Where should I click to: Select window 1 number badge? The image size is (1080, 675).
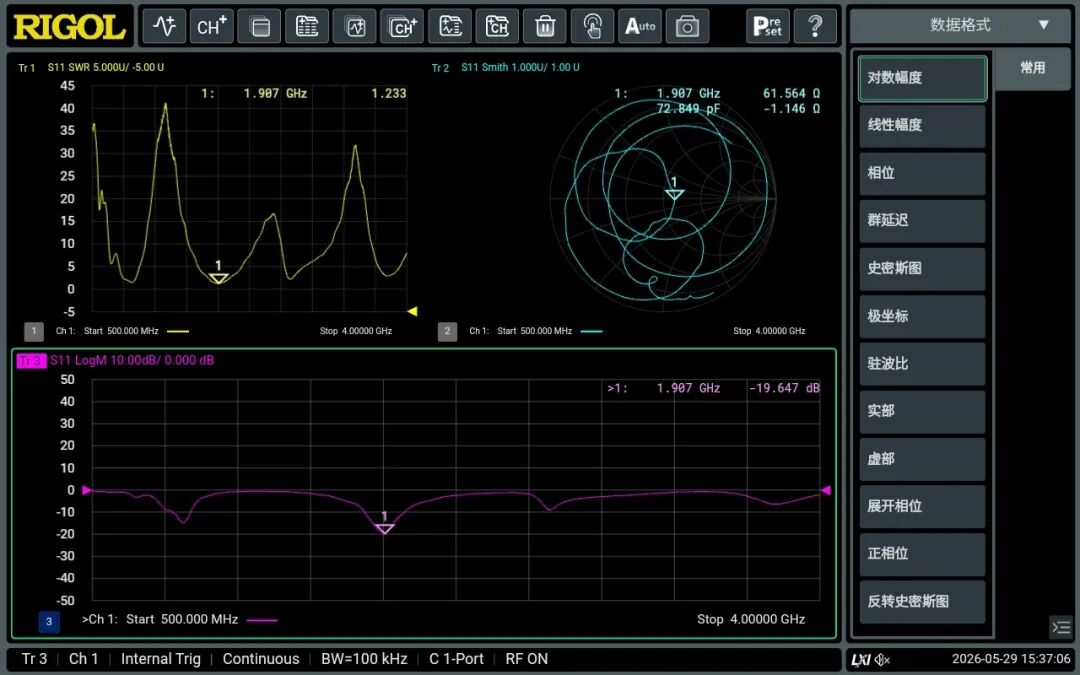pos(34,331)
